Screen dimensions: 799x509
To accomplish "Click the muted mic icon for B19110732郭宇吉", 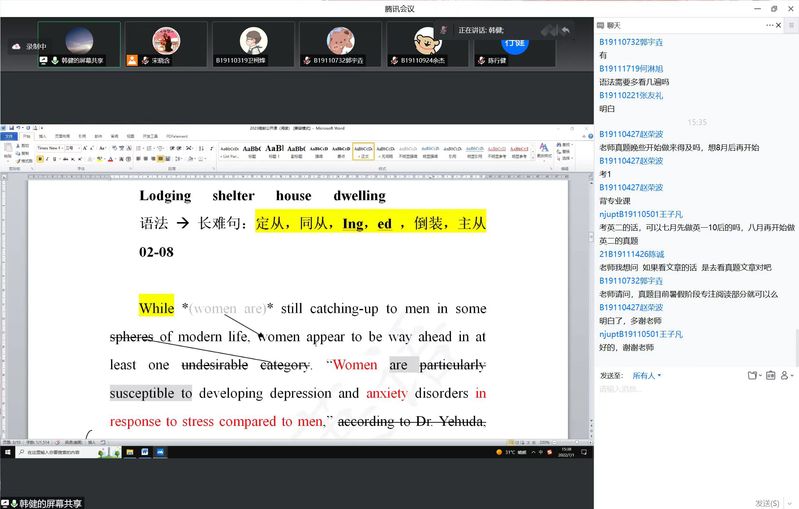I will [308, 60].
